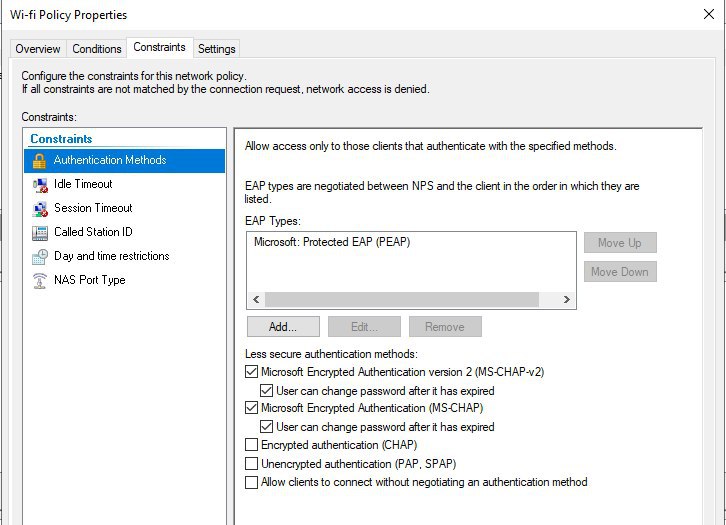Click the EAP Types list right scroll arrow
Image resolution: width=726 pixels, height=525 pixels.
point(567,300)
